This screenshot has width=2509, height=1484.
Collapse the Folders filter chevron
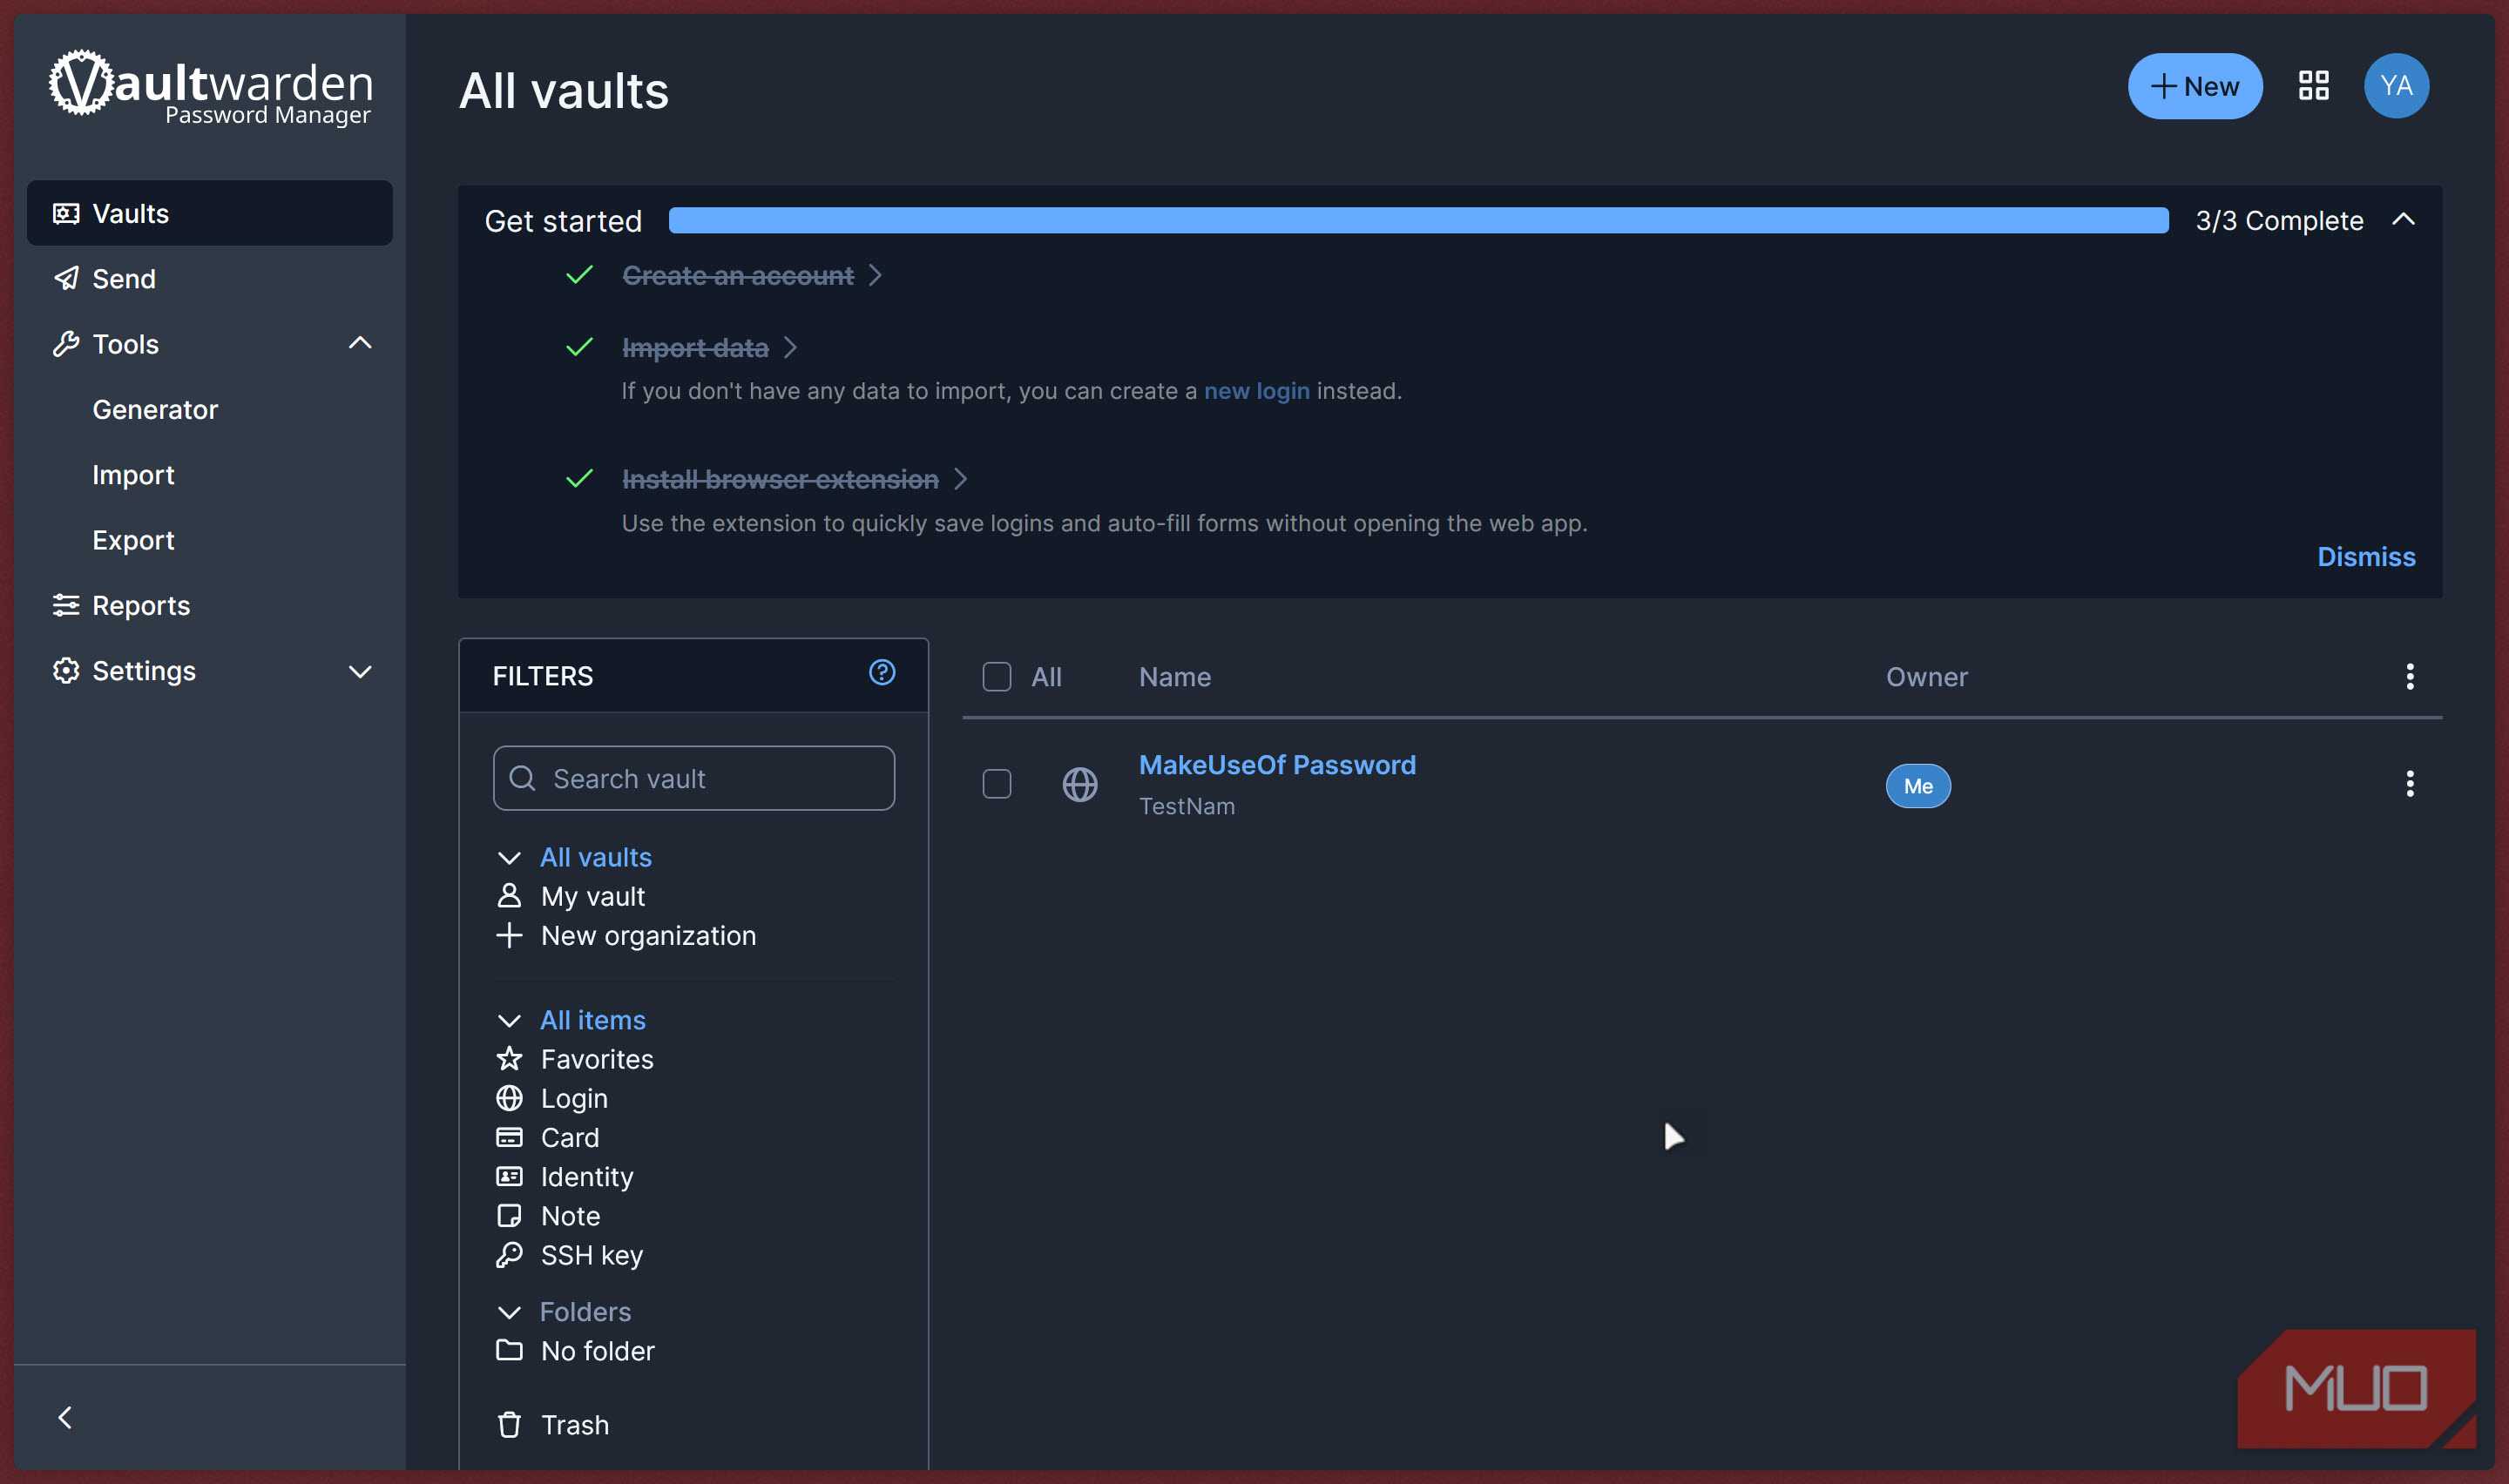pos(509,1312)
